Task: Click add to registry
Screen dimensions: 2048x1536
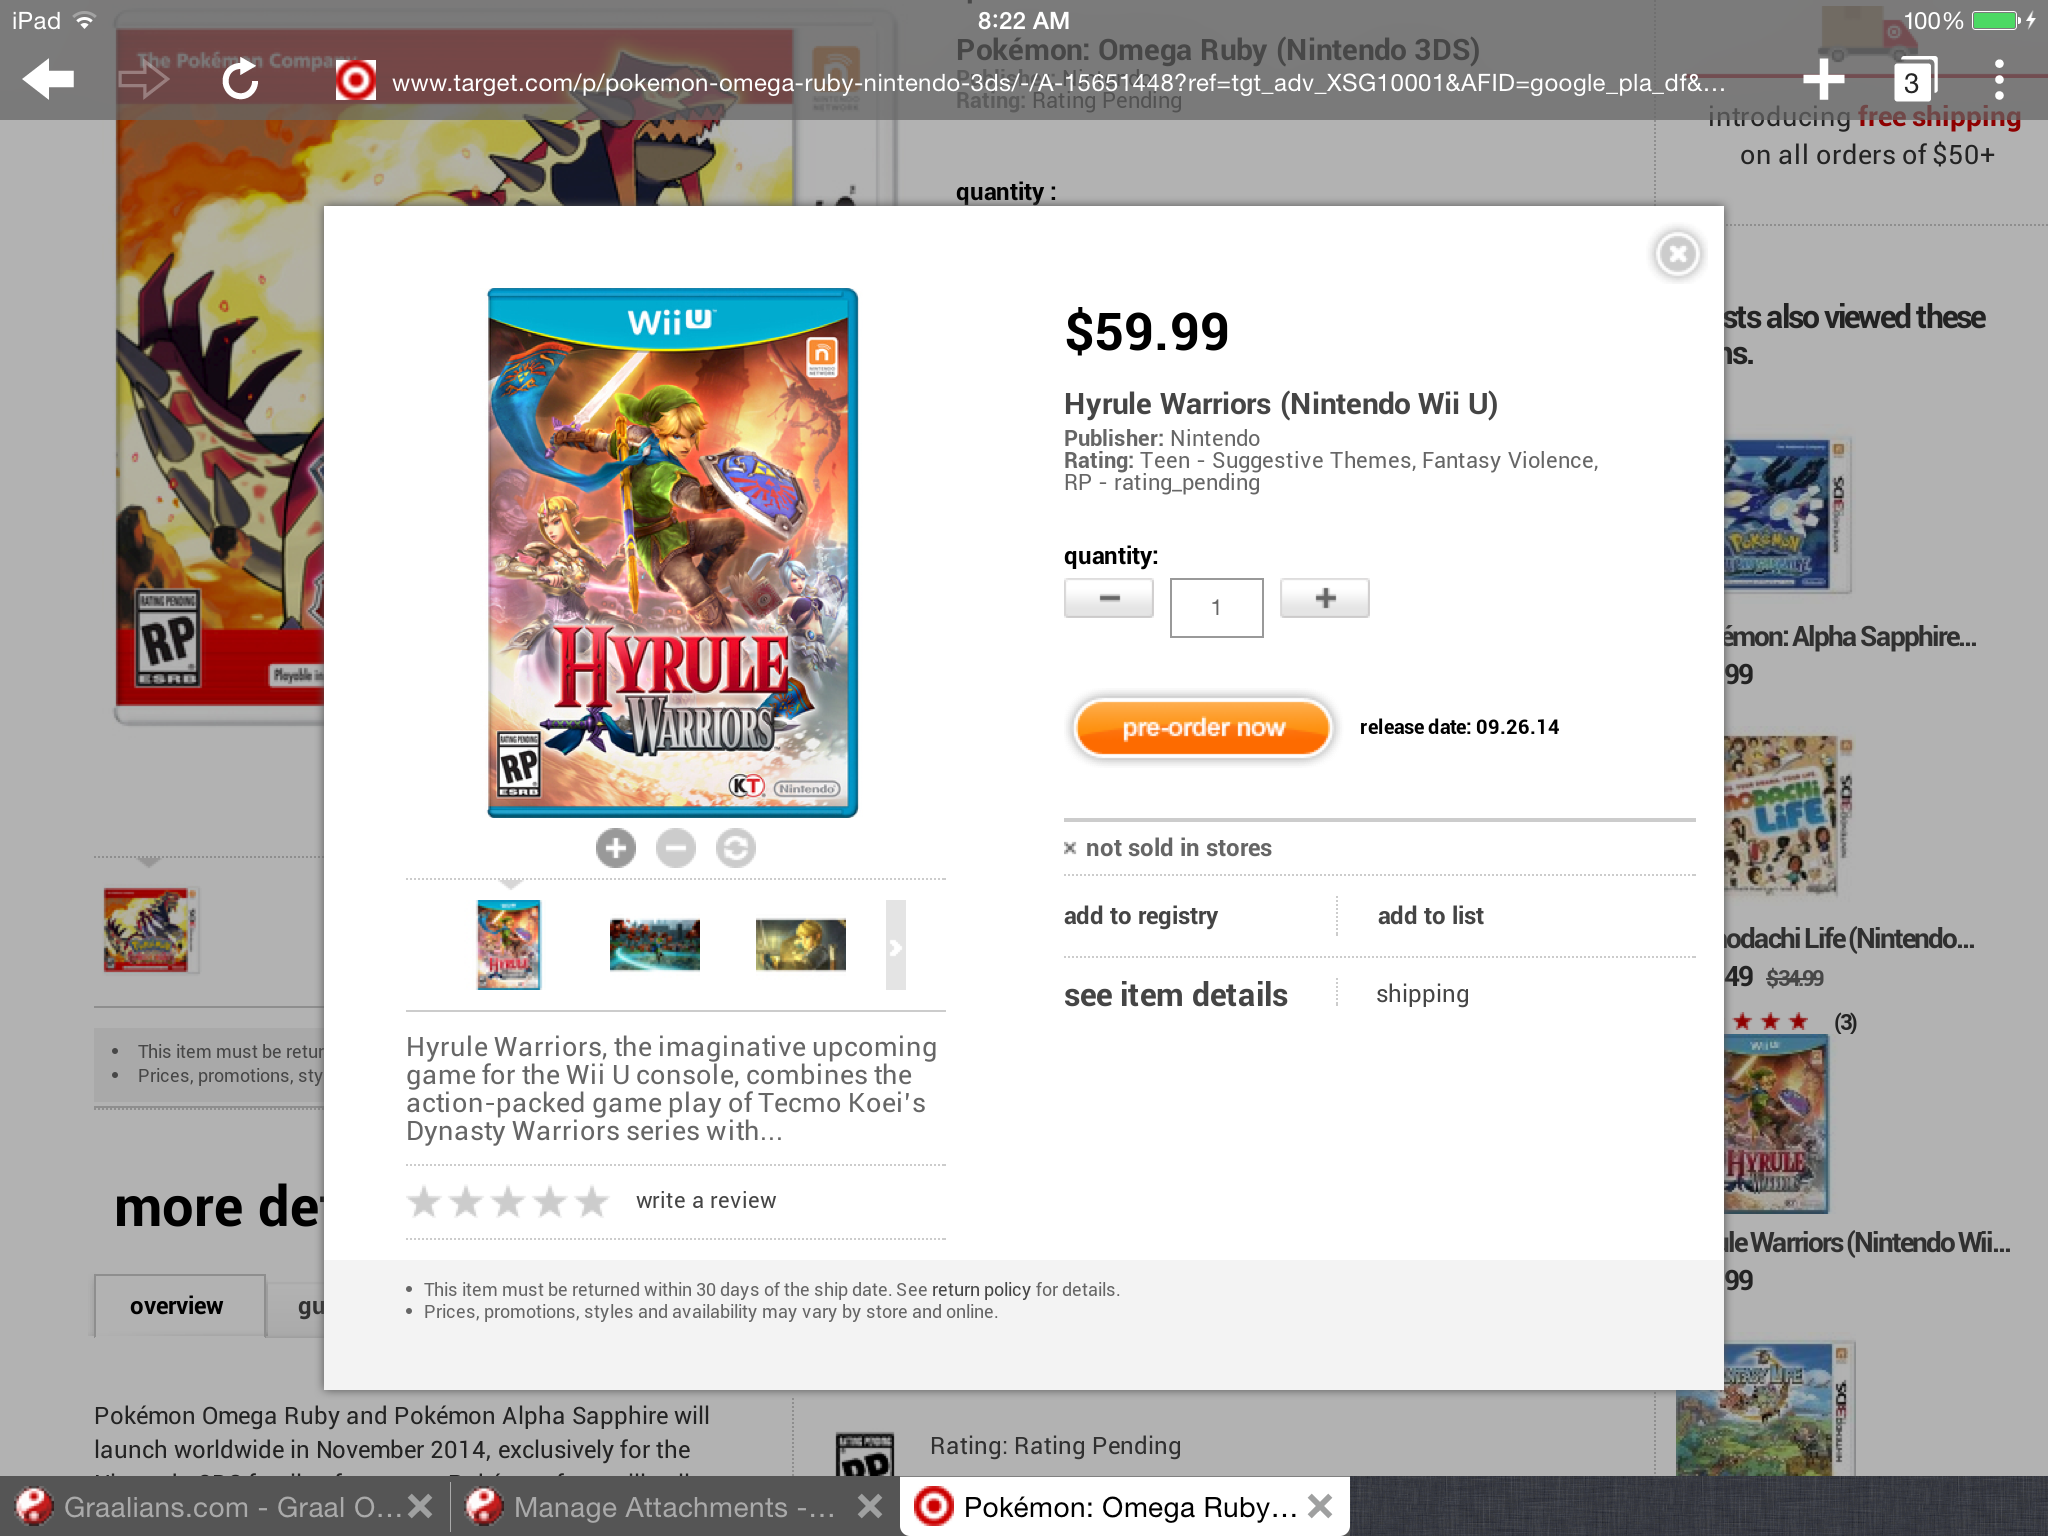Action: pos(1141,916)
